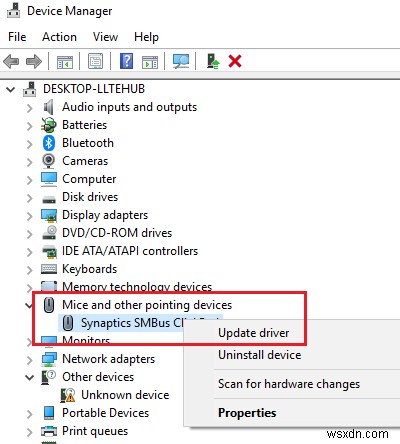Choose Uninstall device in context menu
This screenshot has width=400, height=444.
pyautogui.click(x=259, y=355)
